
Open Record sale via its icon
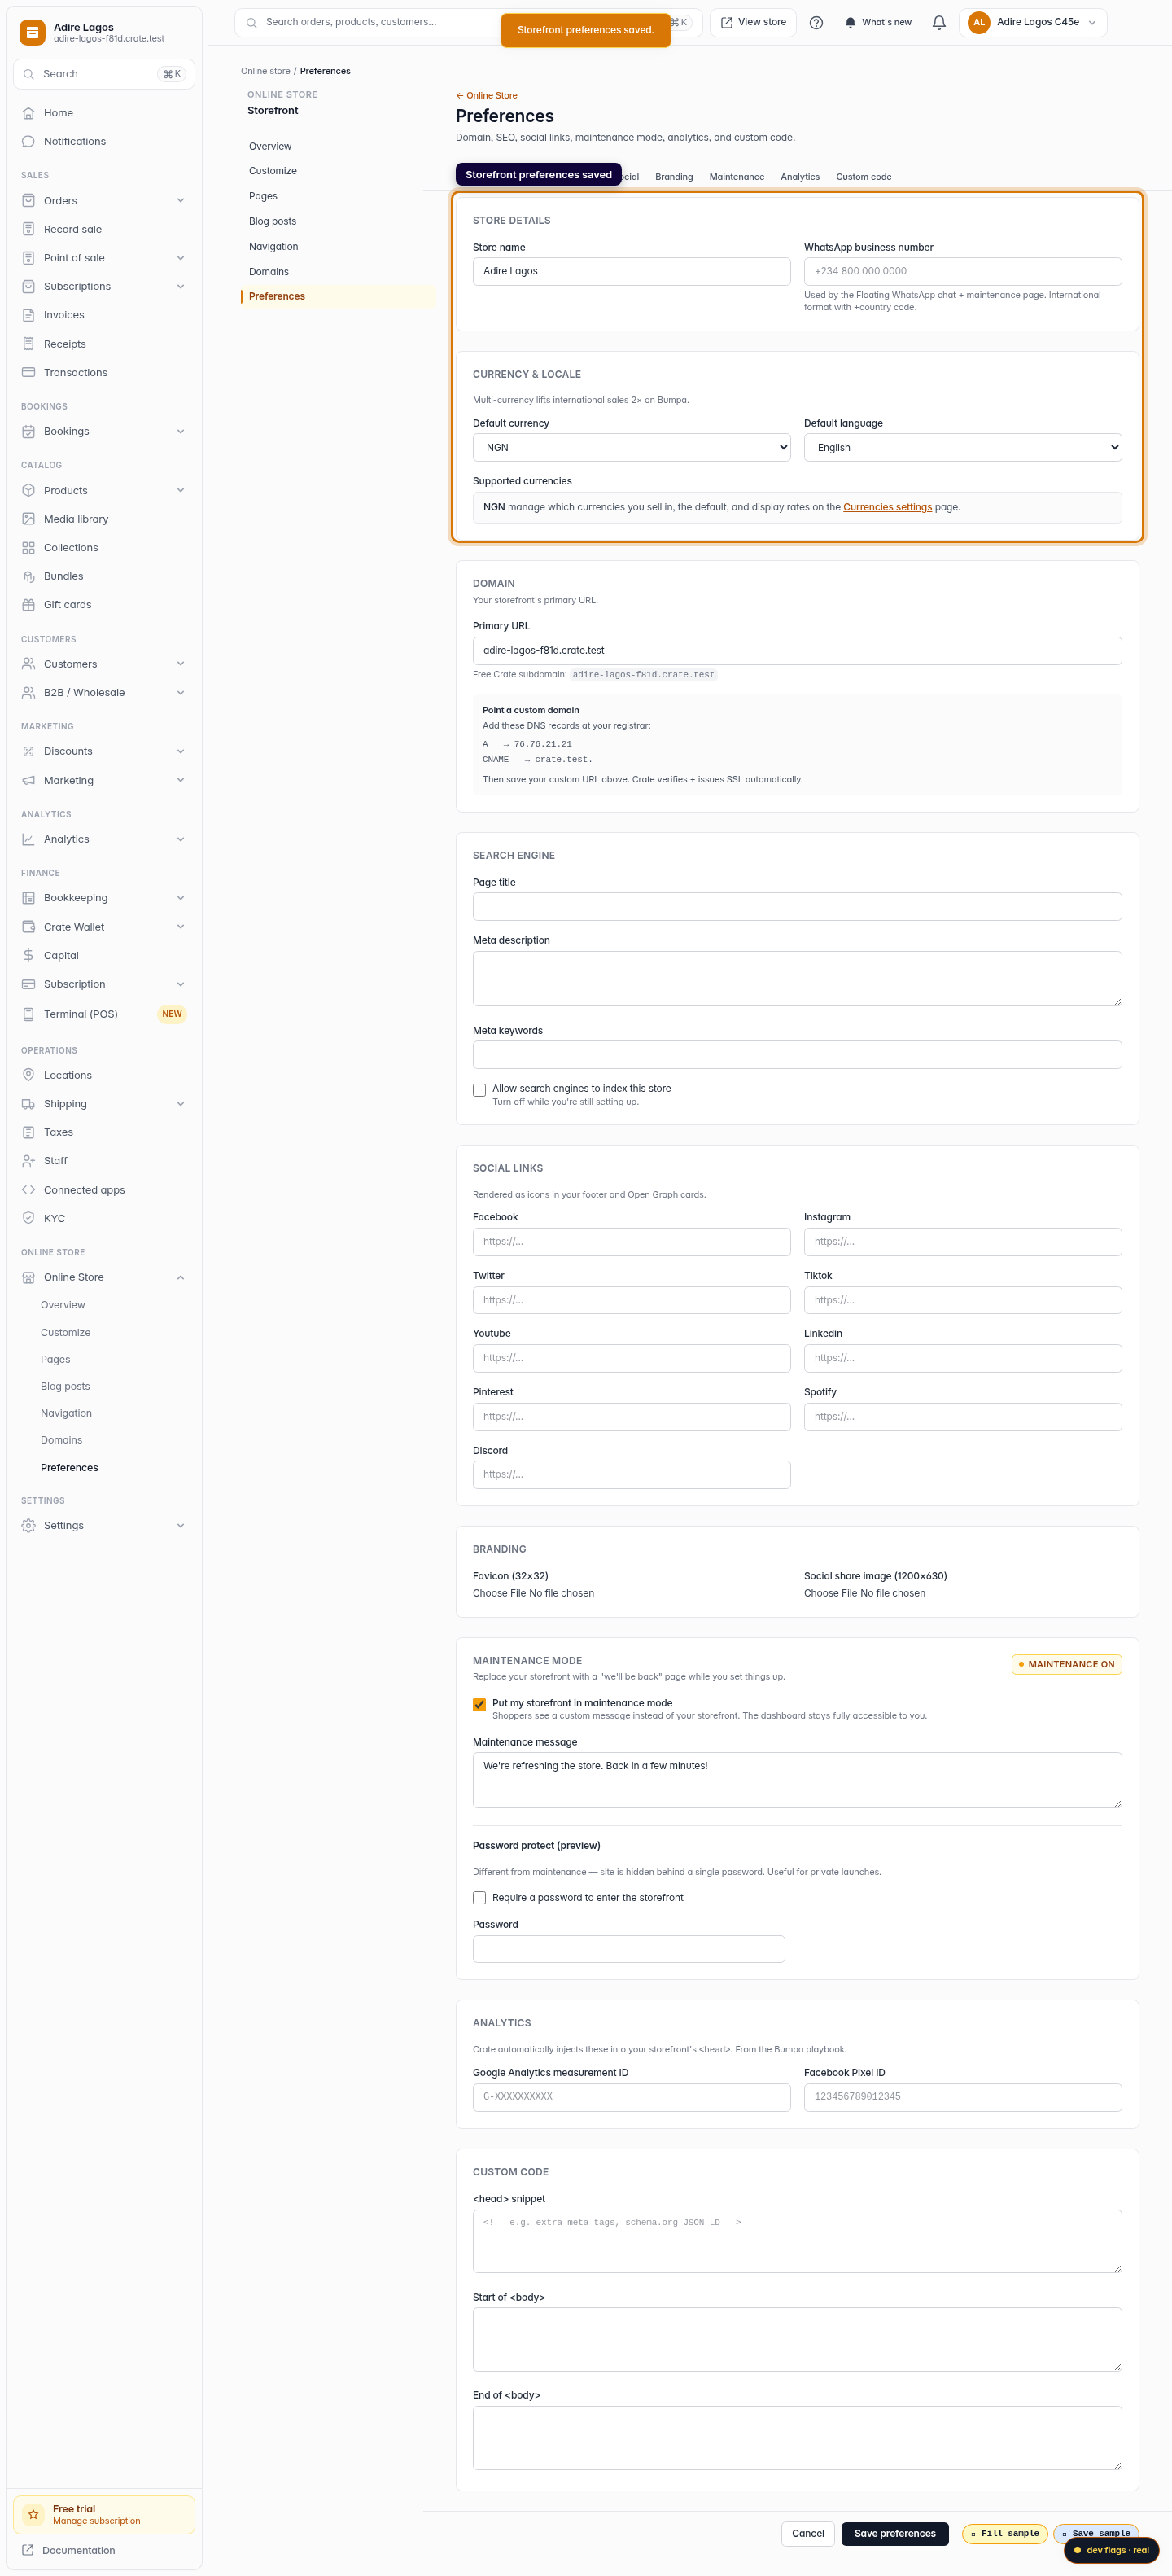click(x=28, y=229)
